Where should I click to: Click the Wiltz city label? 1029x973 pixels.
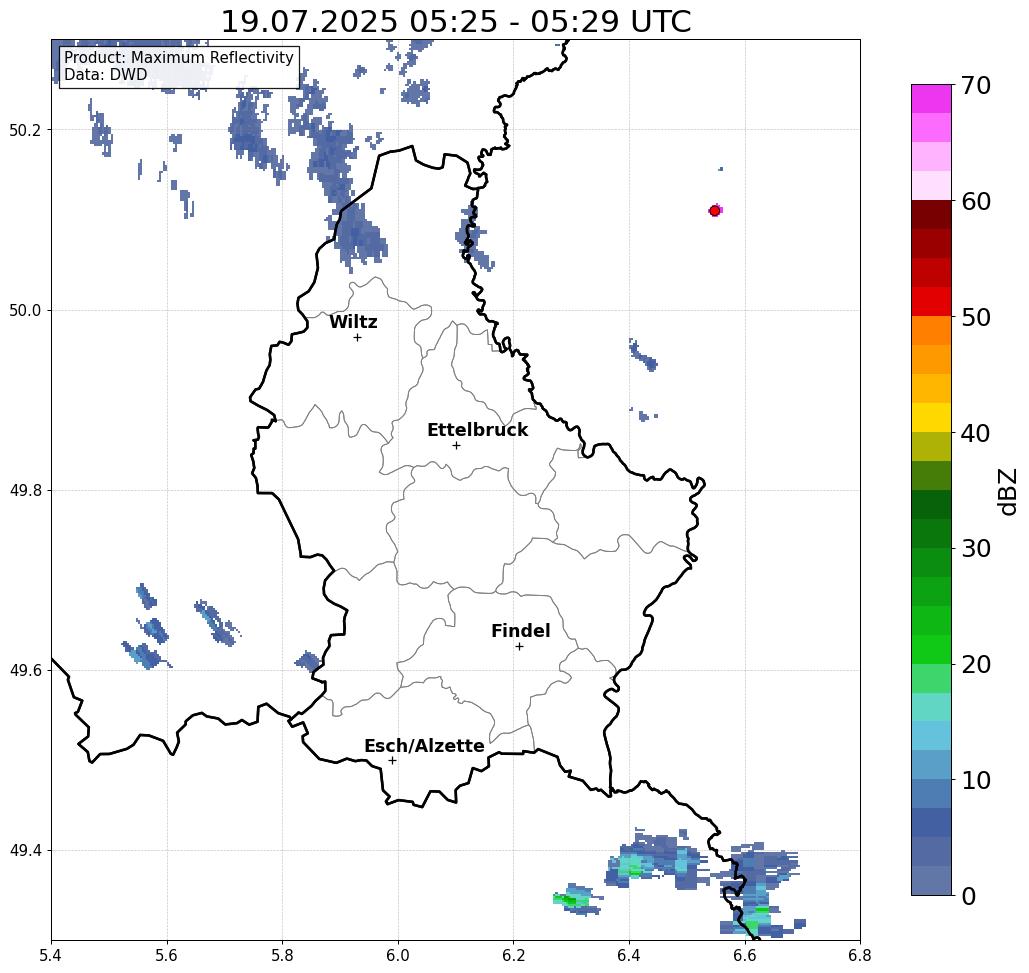[353, 322]
